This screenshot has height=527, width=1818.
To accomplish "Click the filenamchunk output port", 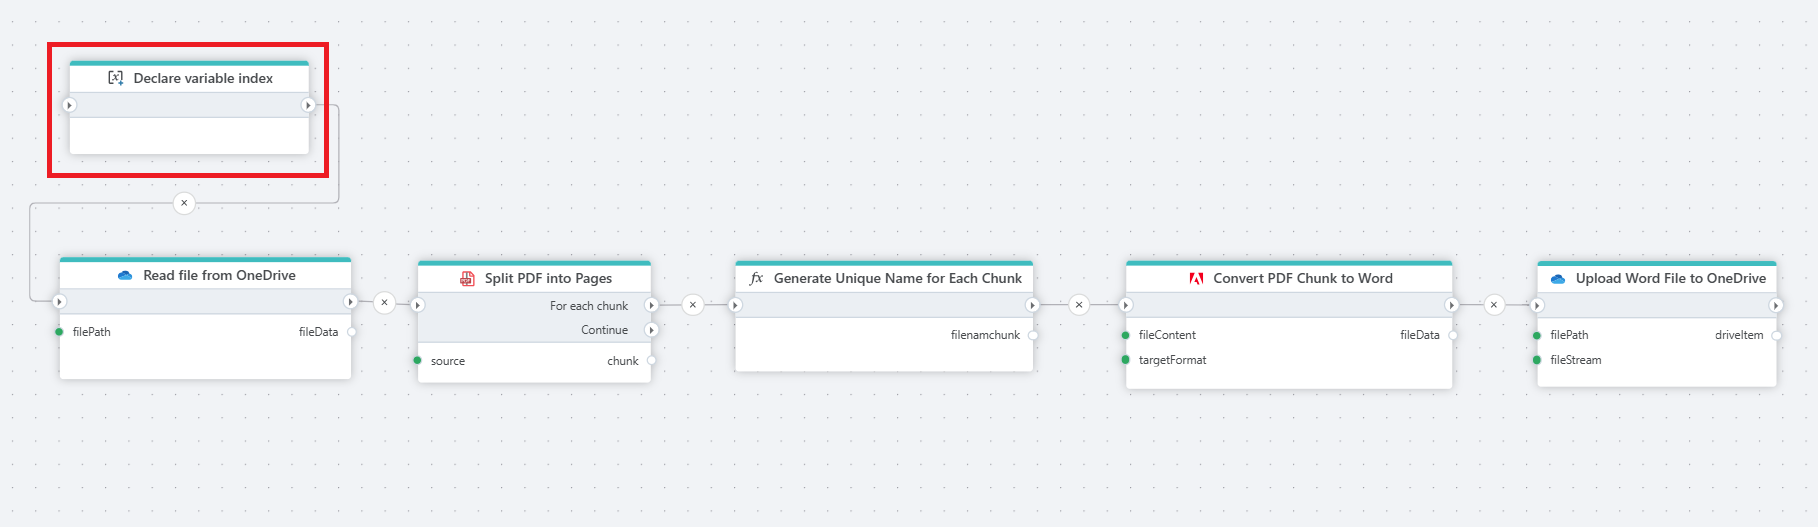I will pyautogui.click(x=1033, y=335).
